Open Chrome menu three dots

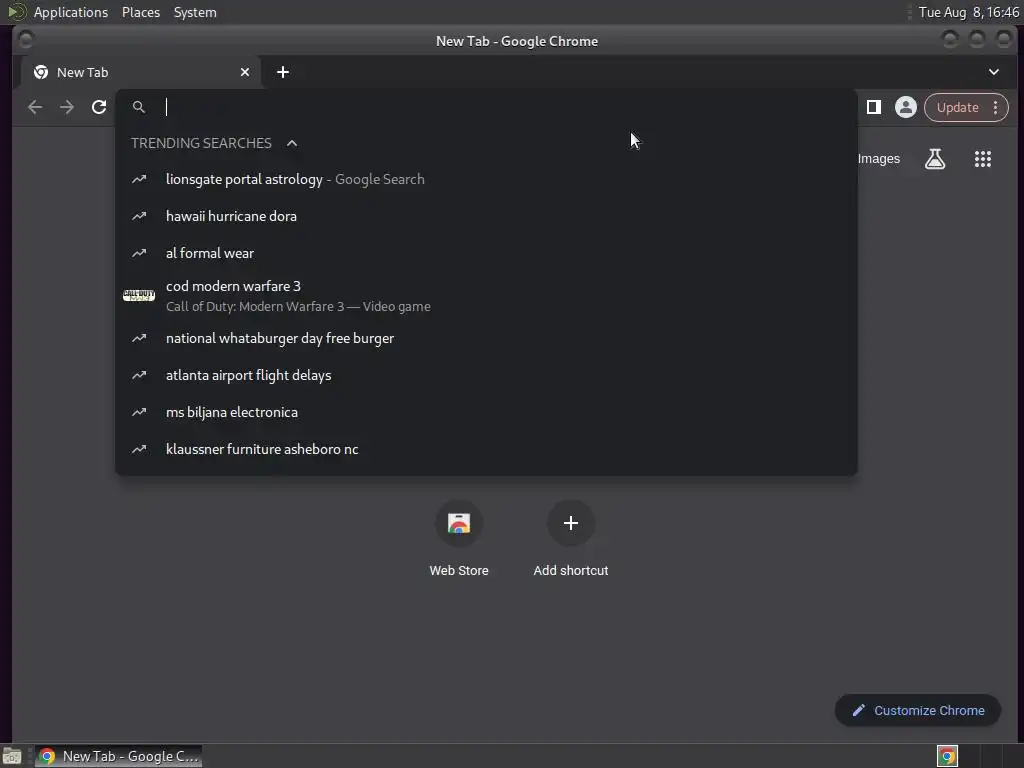point(995,107)
